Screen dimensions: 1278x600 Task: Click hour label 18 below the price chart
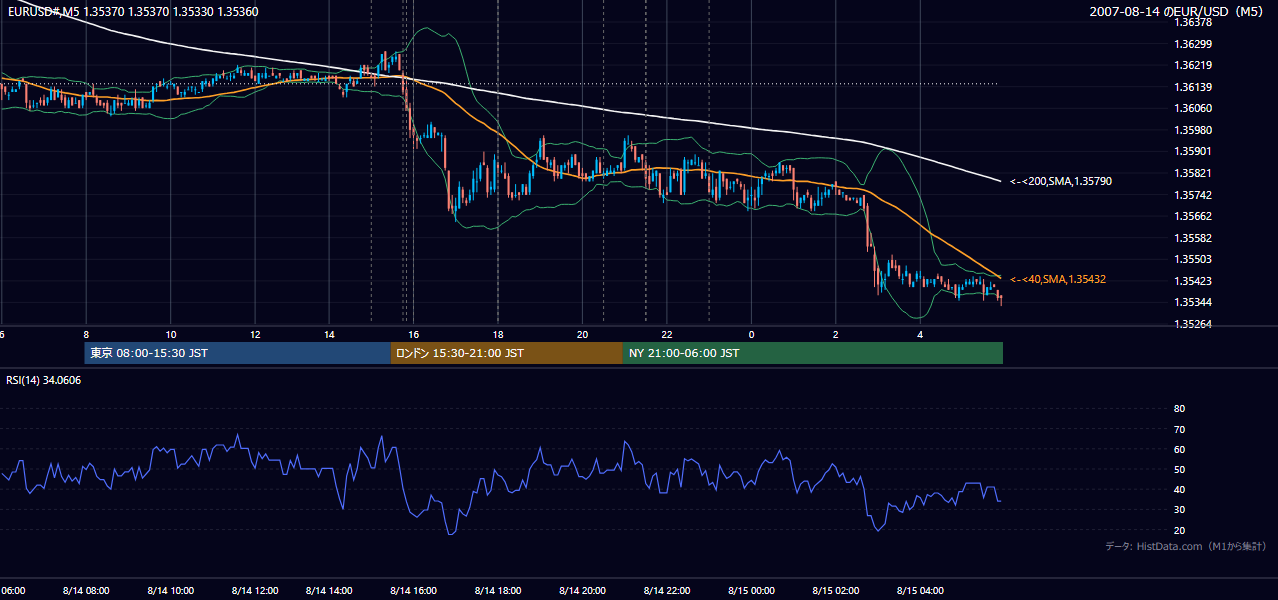(x=498, y=334)
